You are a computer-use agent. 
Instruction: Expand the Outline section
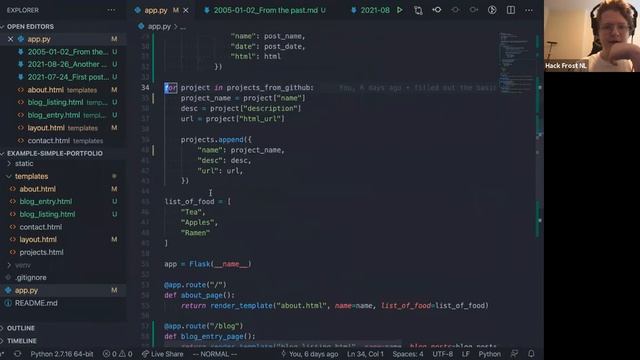coord(21,328)
